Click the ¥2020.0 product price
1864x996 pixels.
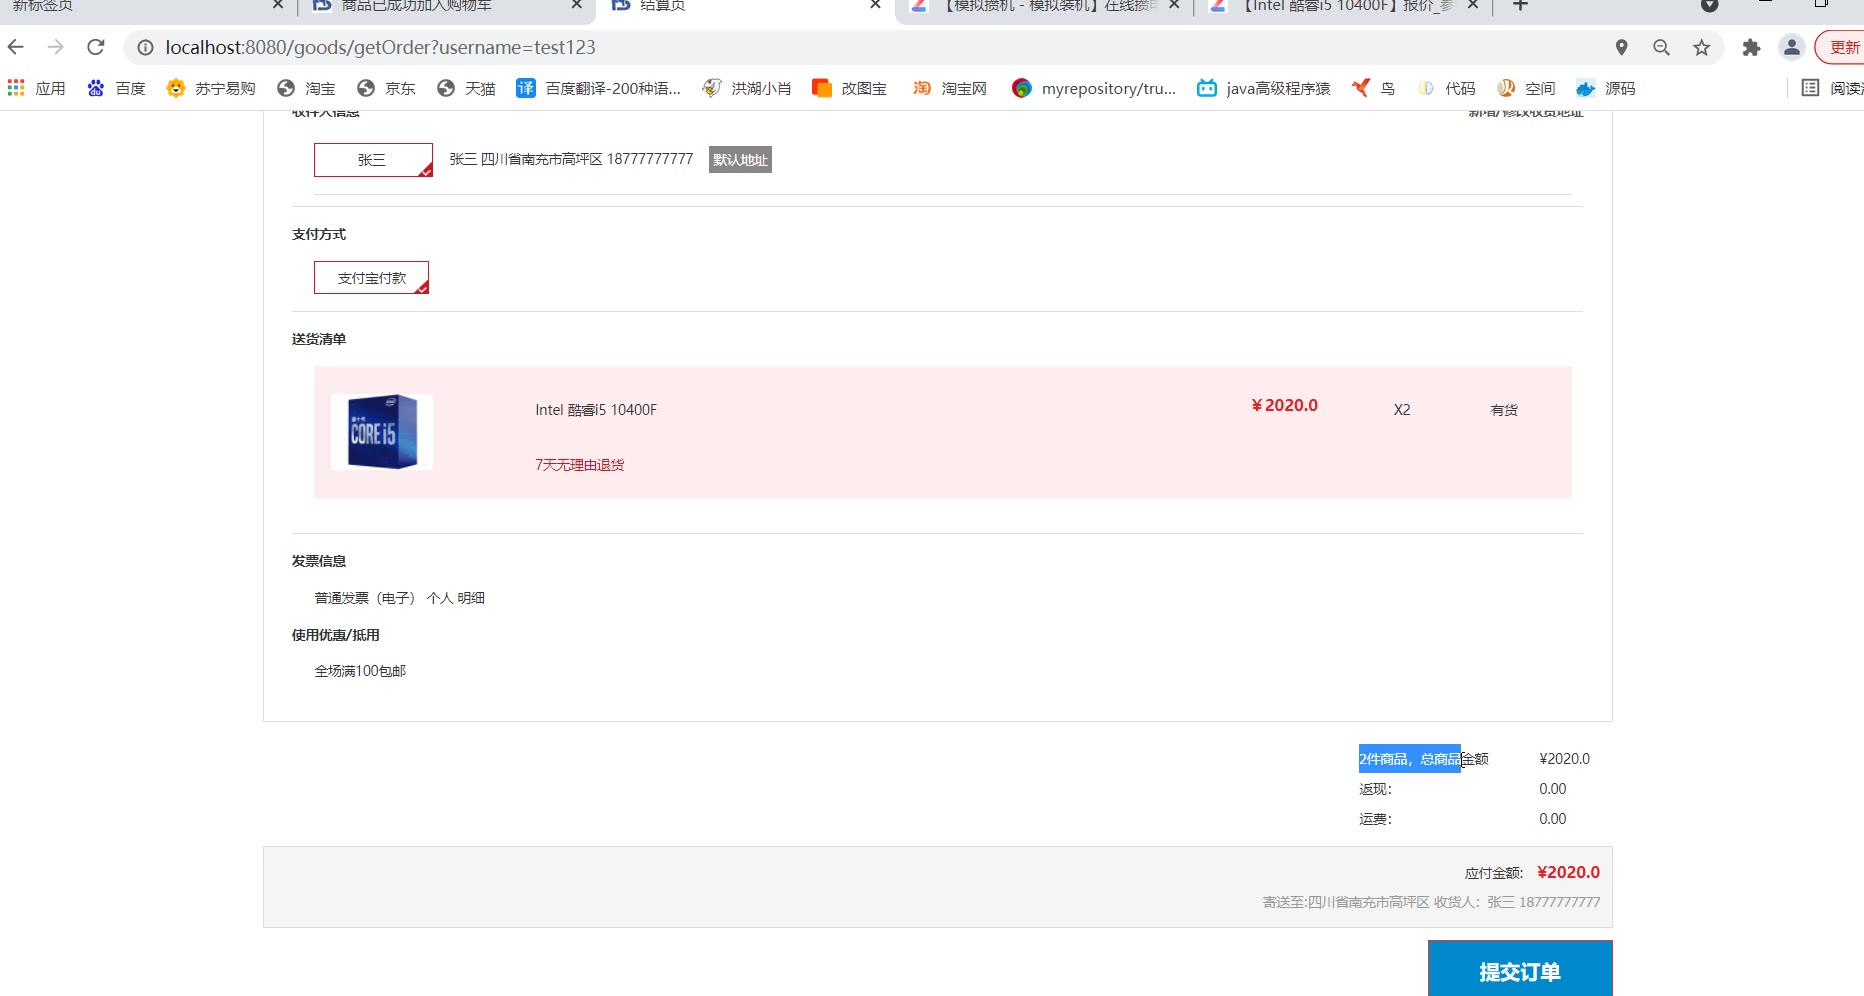[x=1284, y=405]
